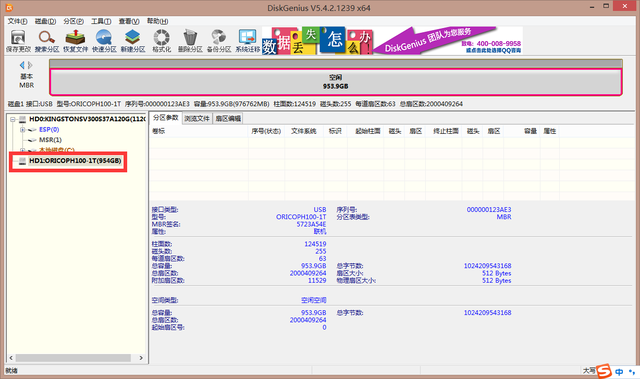640x379 pixels.
Task: Click the additional sectors value 11529
Action: tap(317, 281)
